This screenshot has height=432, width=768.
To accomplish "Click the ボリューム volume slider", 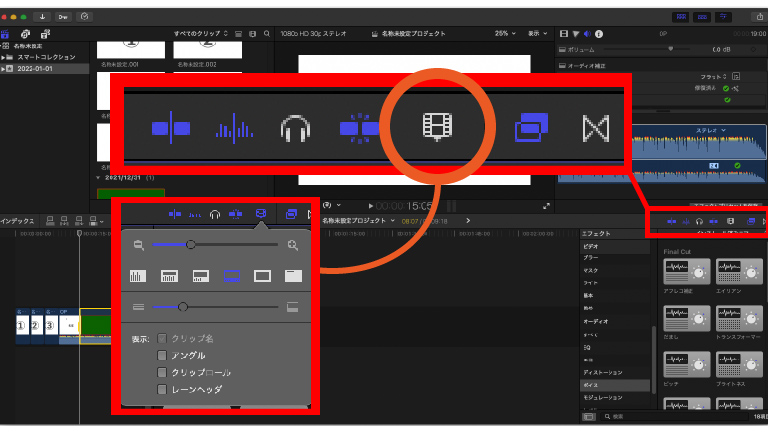I will click(647, 49).
